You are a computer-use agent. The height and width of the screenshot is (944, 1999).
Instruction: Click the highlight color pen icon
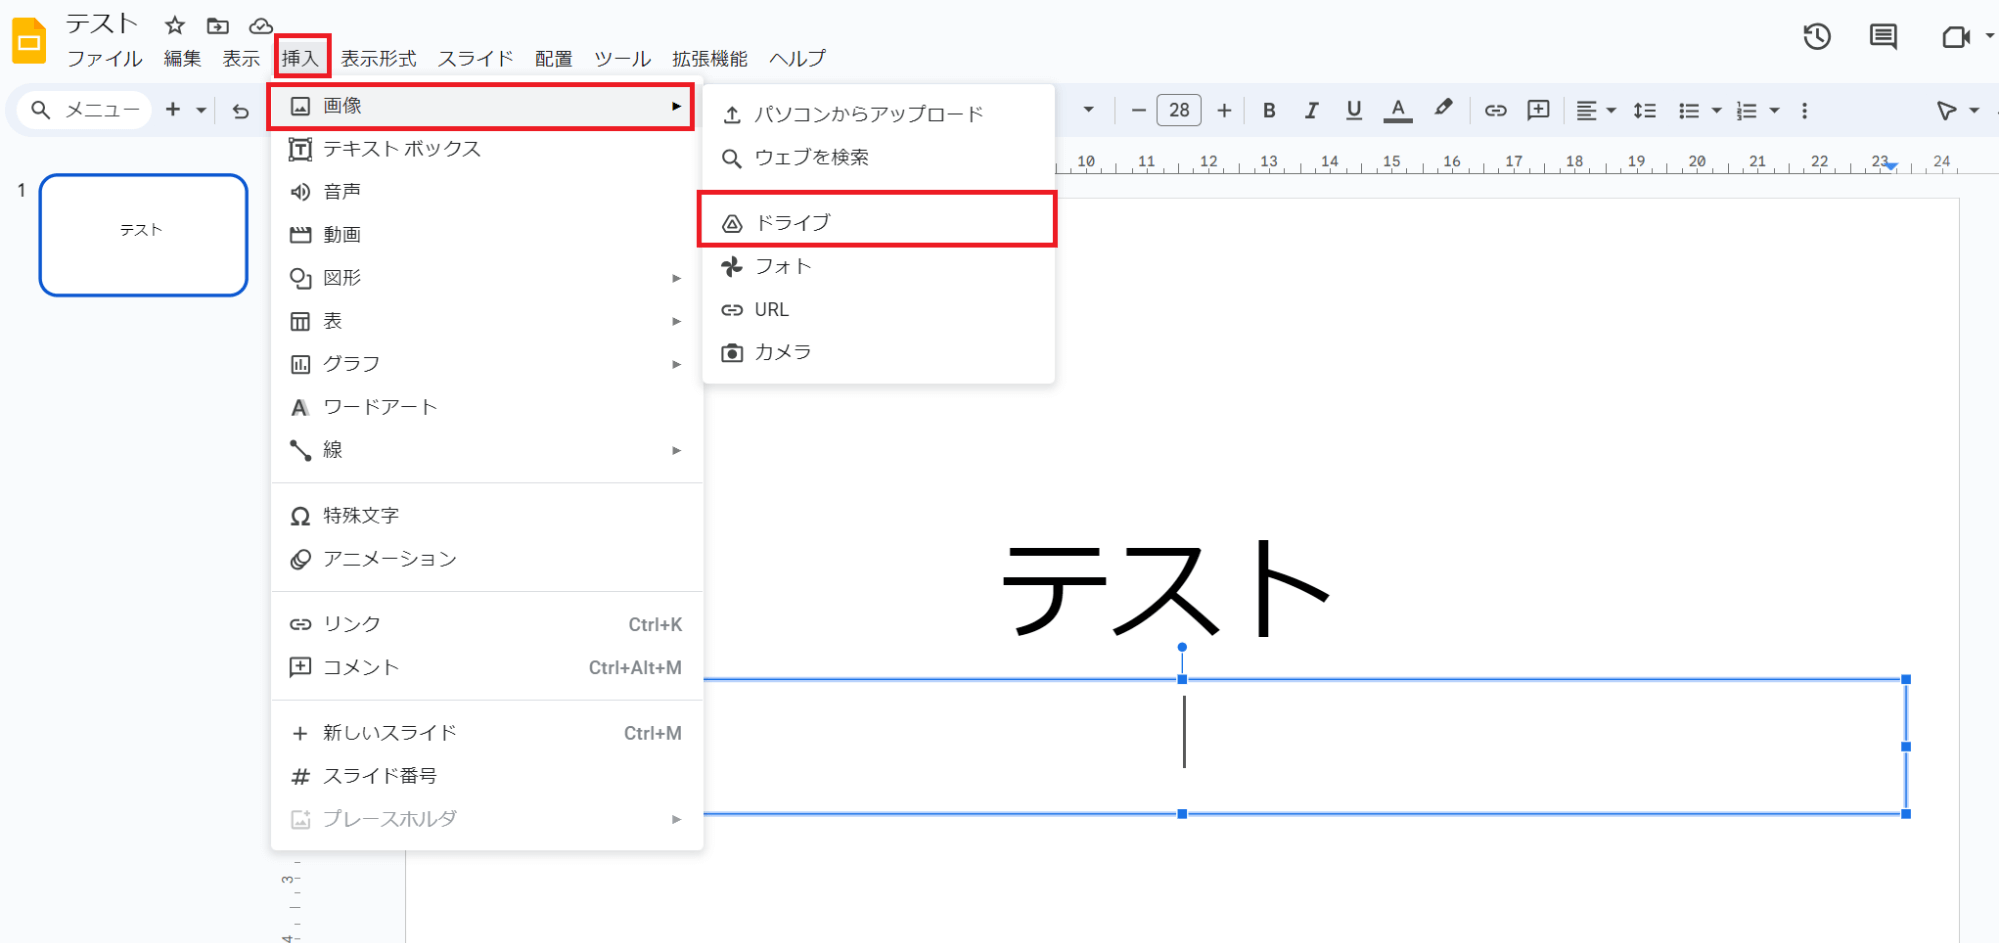pos(1442,109)
